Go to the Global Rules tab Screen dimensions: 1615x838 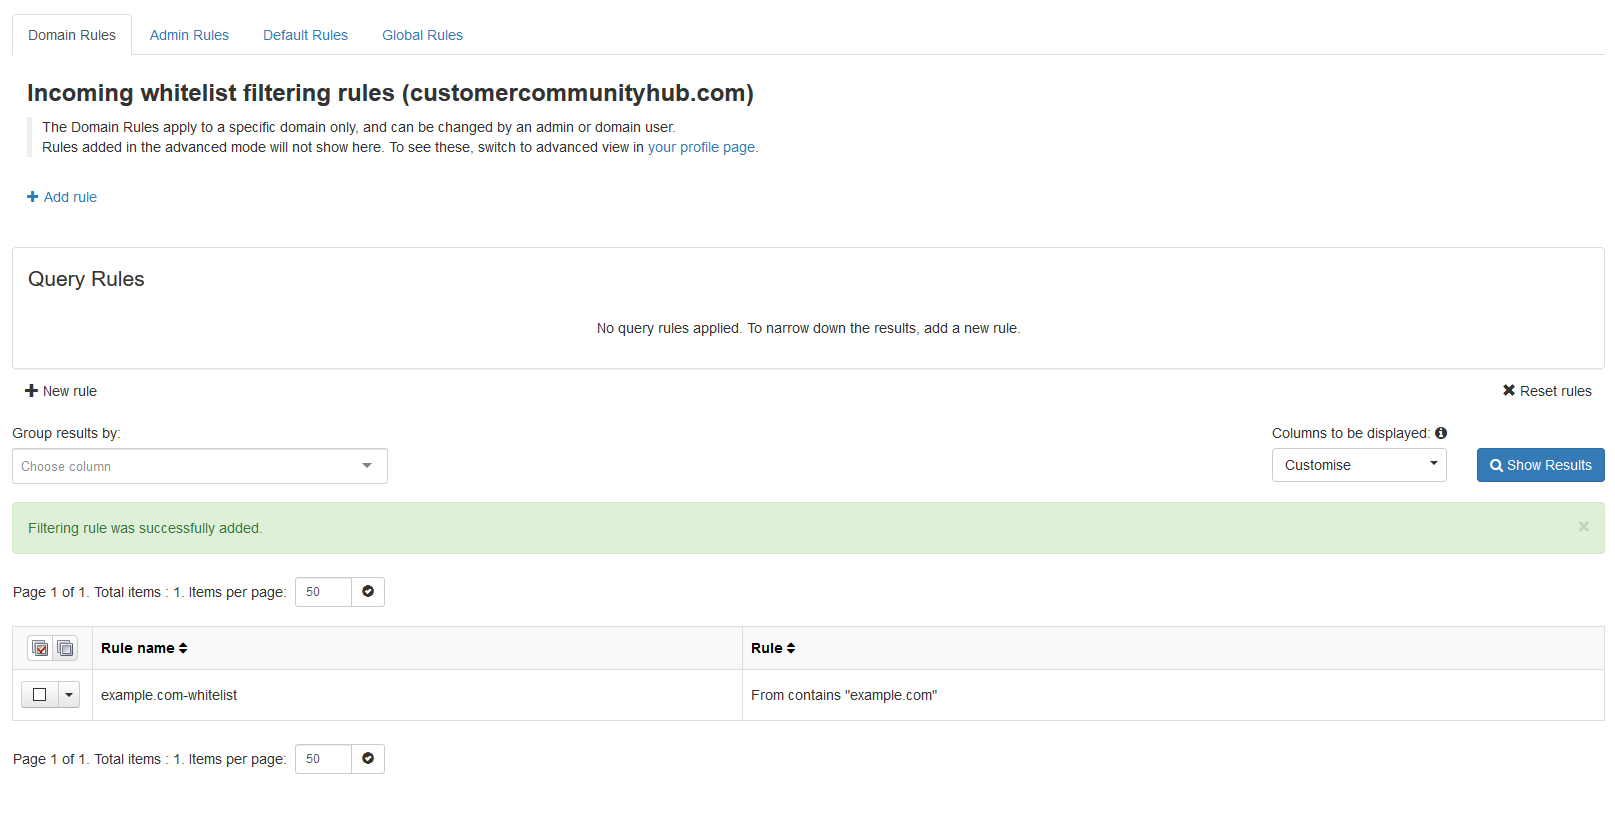[422, 35]
